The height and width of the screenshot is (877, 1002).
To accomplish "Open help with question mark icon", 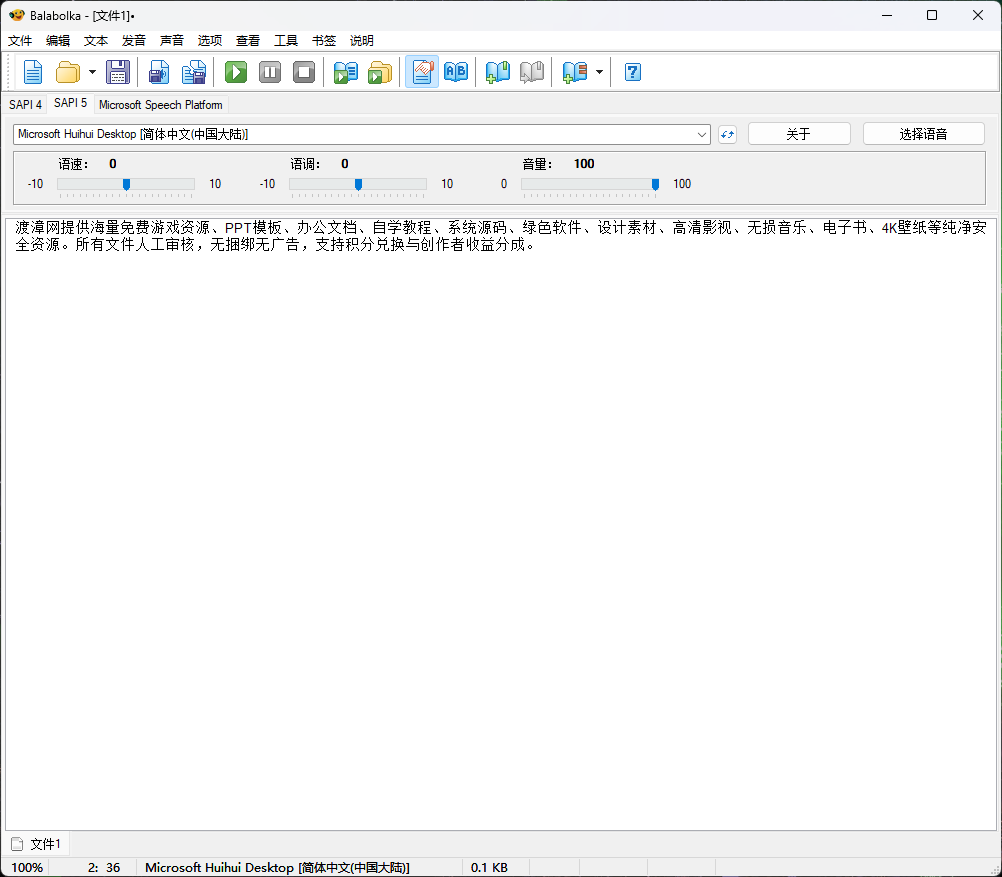I will [x=633, y=72].
